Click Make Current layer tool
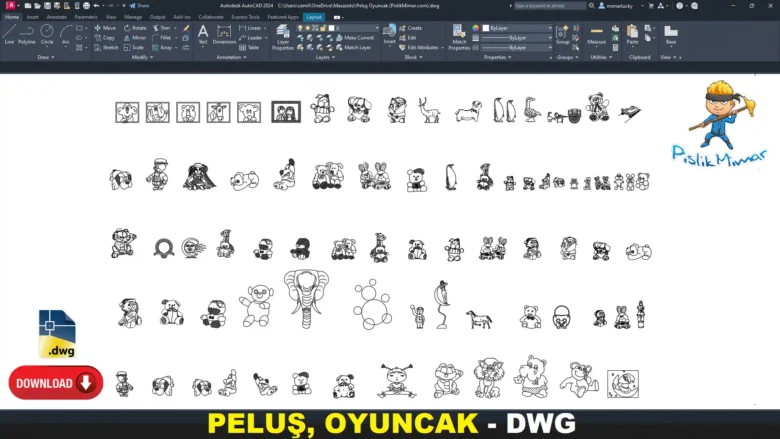This screenshot has height=439, width=780. pos(355,38)
